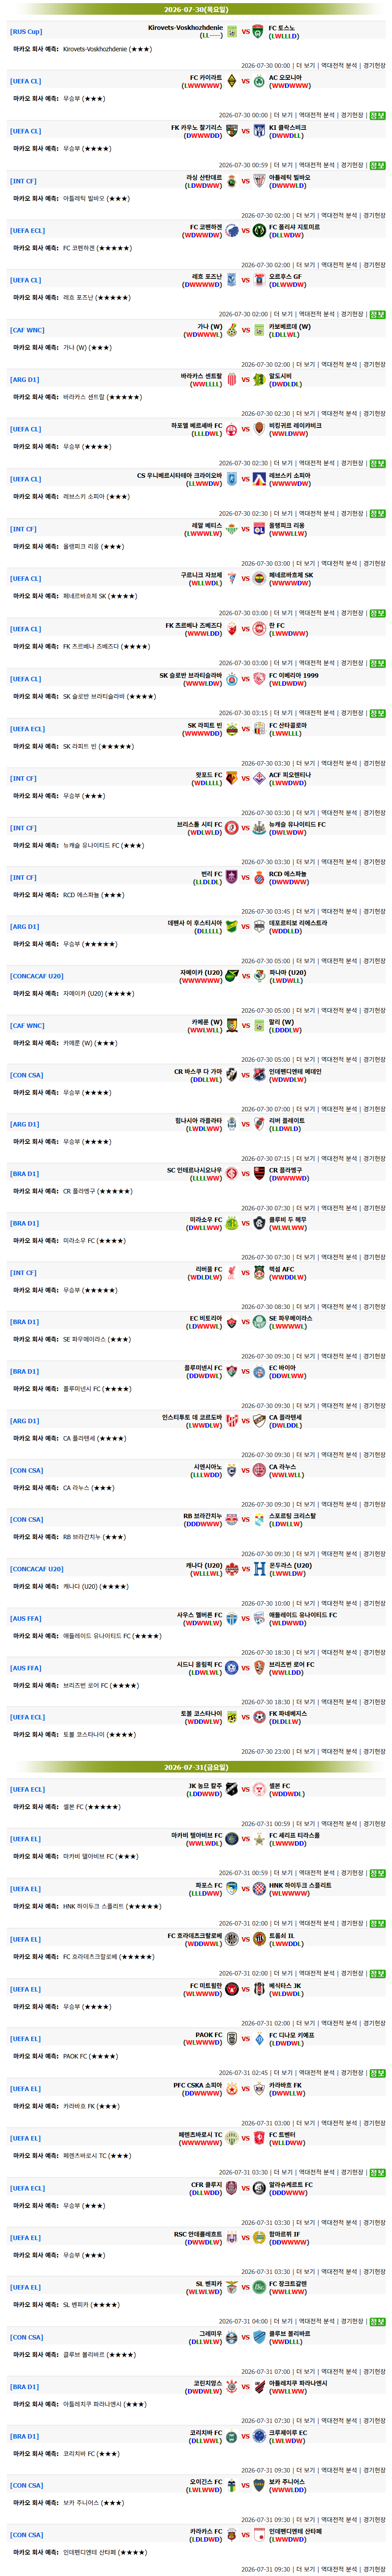Viewport: 392px width, 2576px height.
Task: Click the SL 벤피카 team crest
Action: tap(232, 2288)
